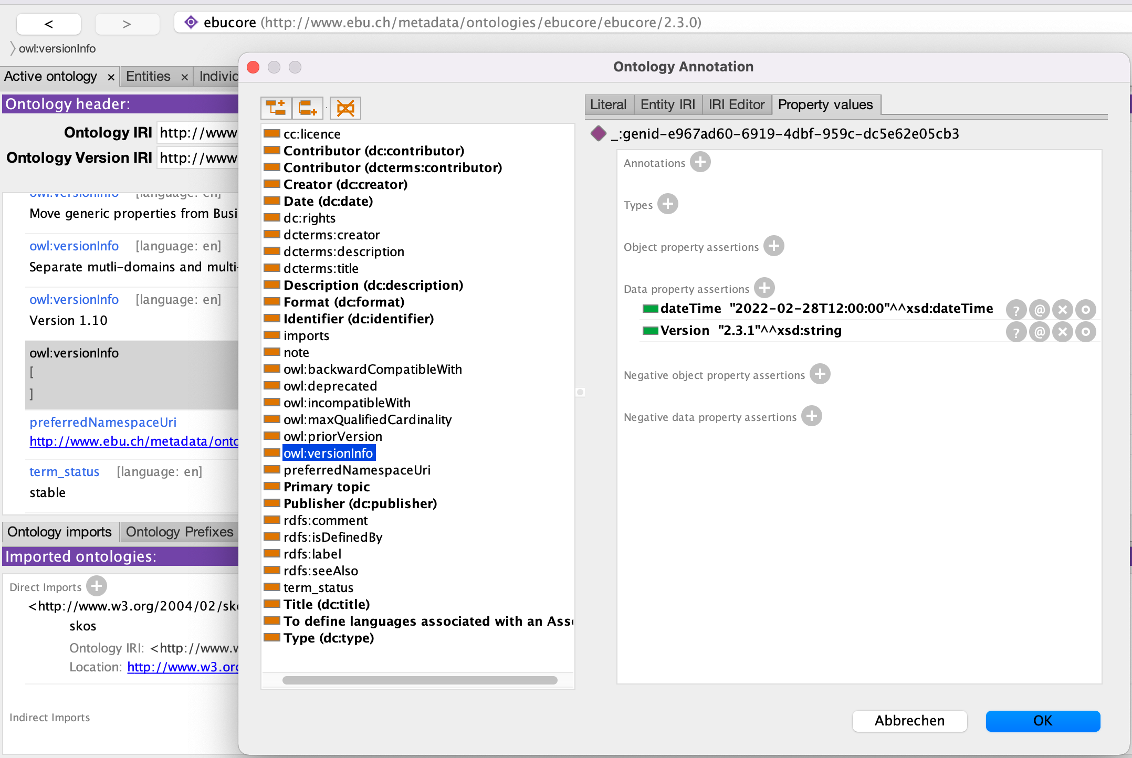Click Ontology Version IRI field
Image resolution: width=1132 pixels, height=758 pixels.
tap(198, 158)
